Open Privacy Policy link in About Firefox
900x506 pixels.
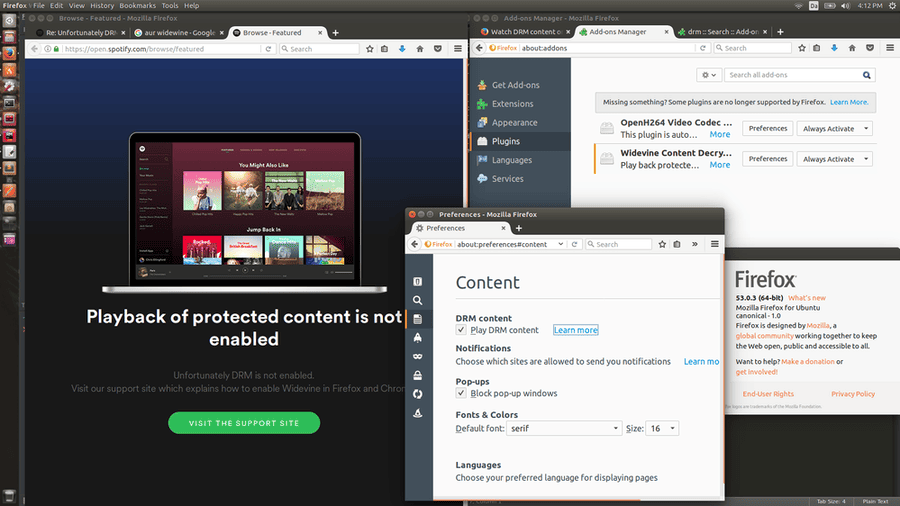click(853, 394)
